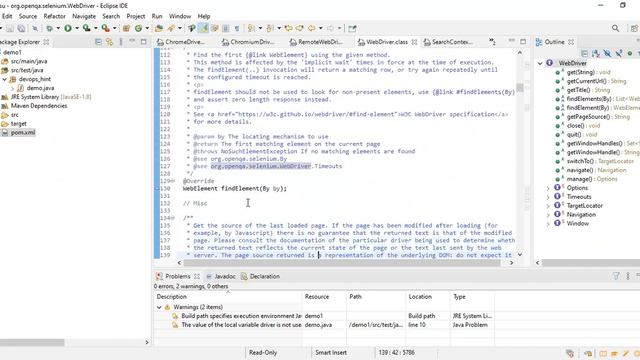Screen dimensions: 640x360
Task: Click the Search flashlight toolbar icon
Action: pos(171,28)
